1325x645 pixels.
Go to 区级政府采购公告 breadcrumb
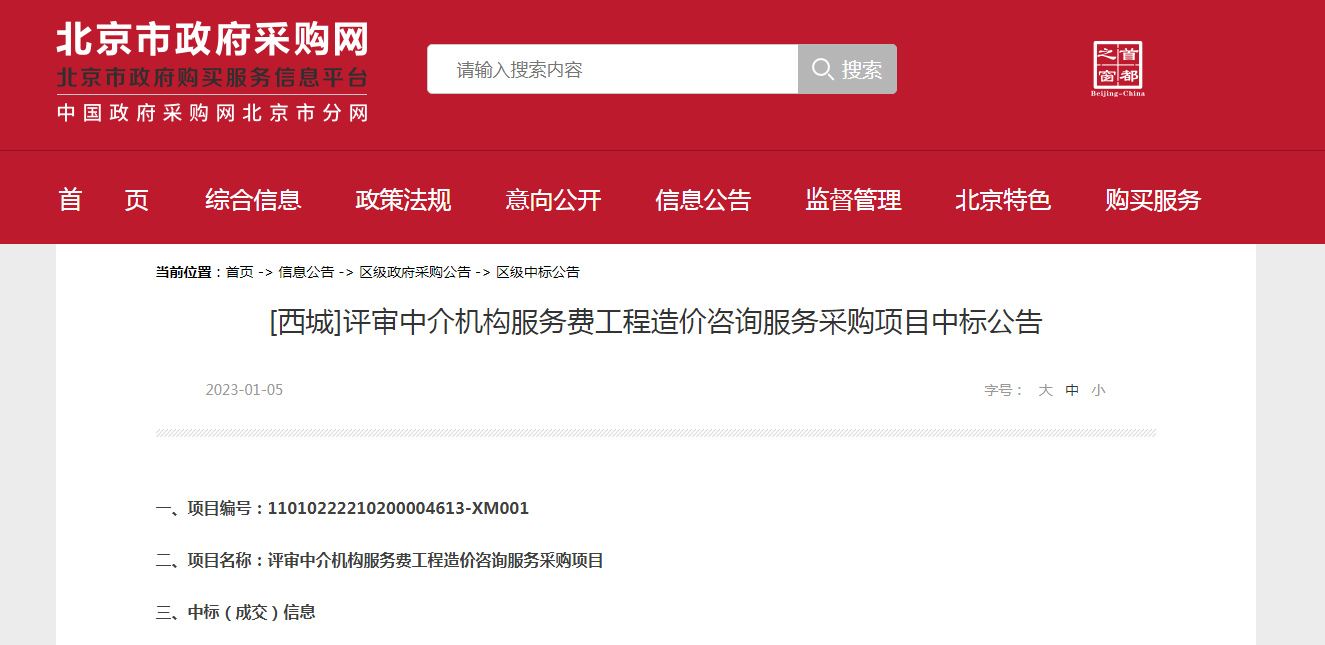(x=415, y=272)
